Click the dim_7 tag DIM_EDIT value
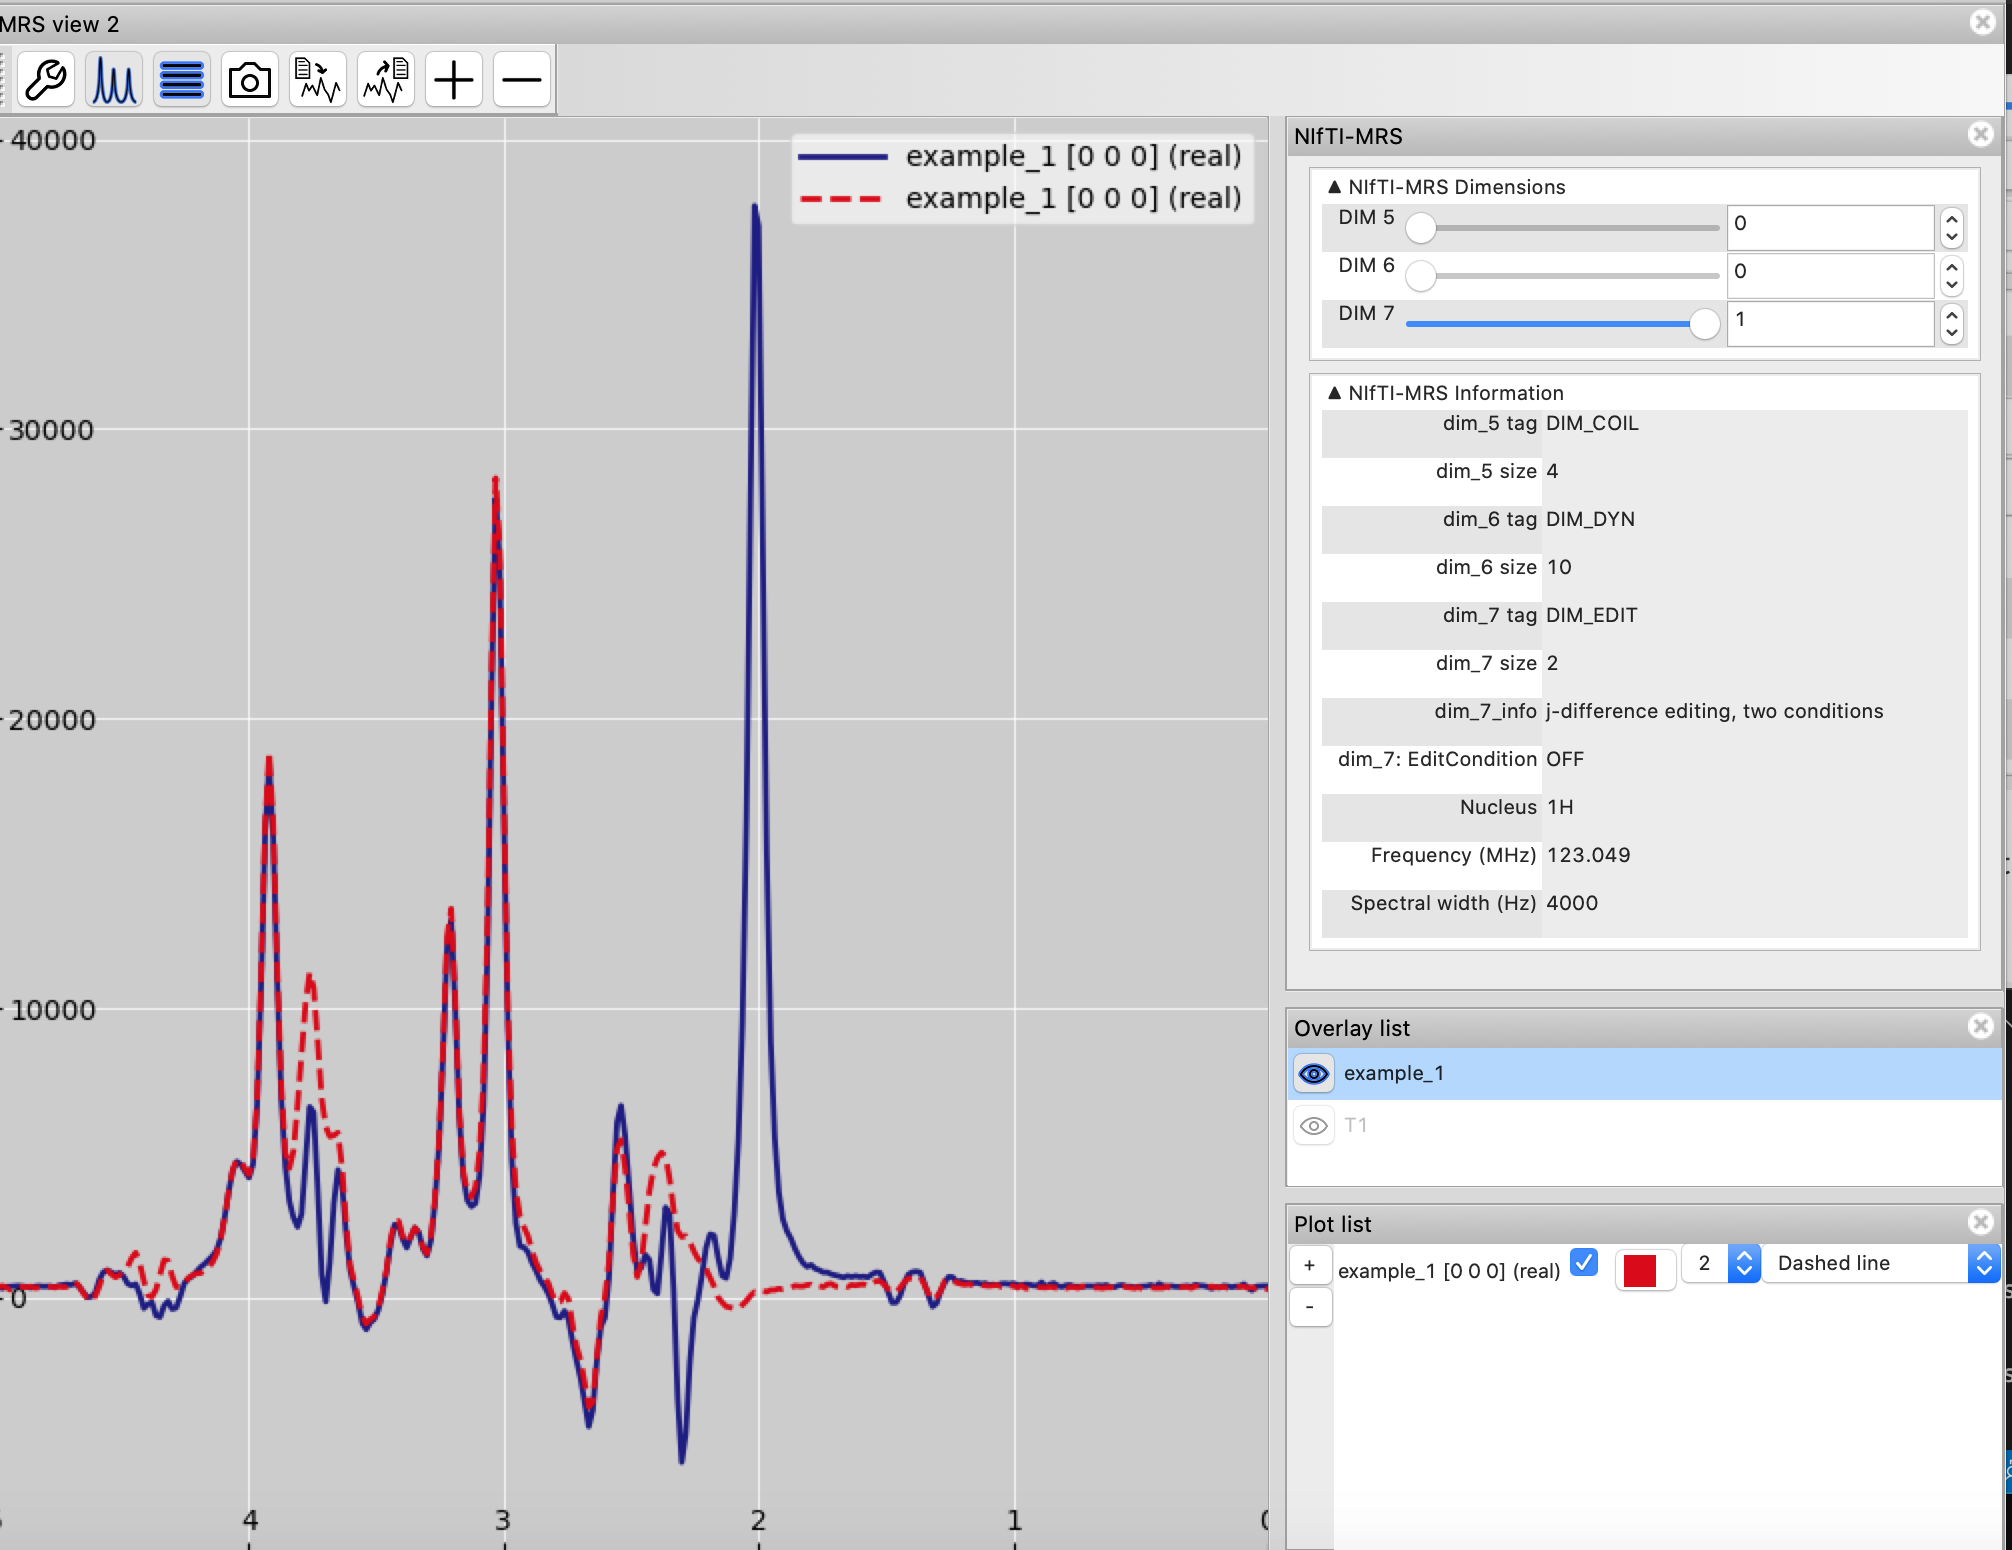This screenshot has width=2012, height=1550. [x=1592, y=616]
